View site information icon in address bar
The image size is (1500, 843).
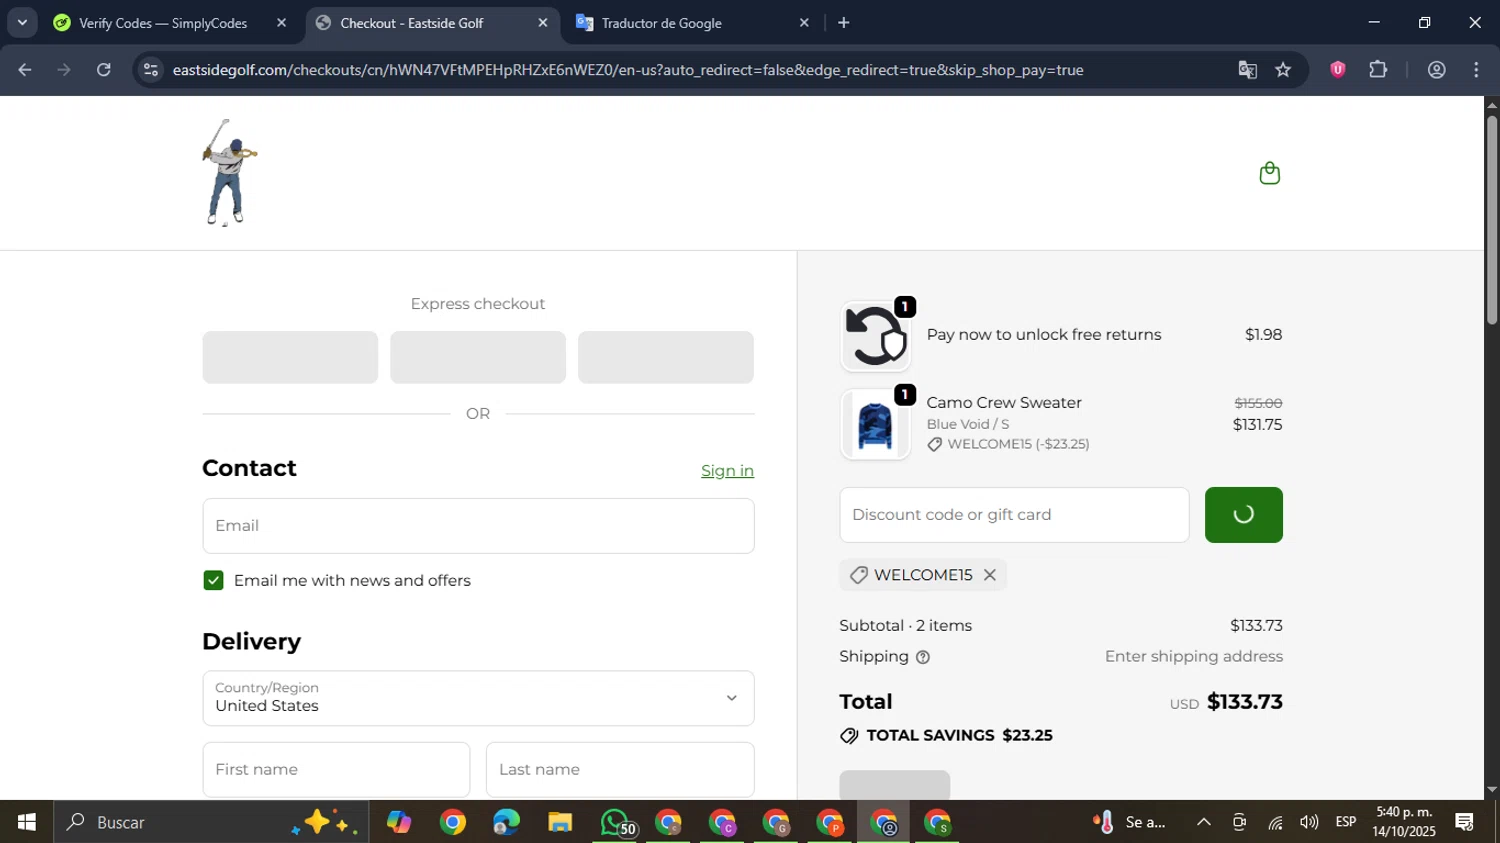coord(151,70)
